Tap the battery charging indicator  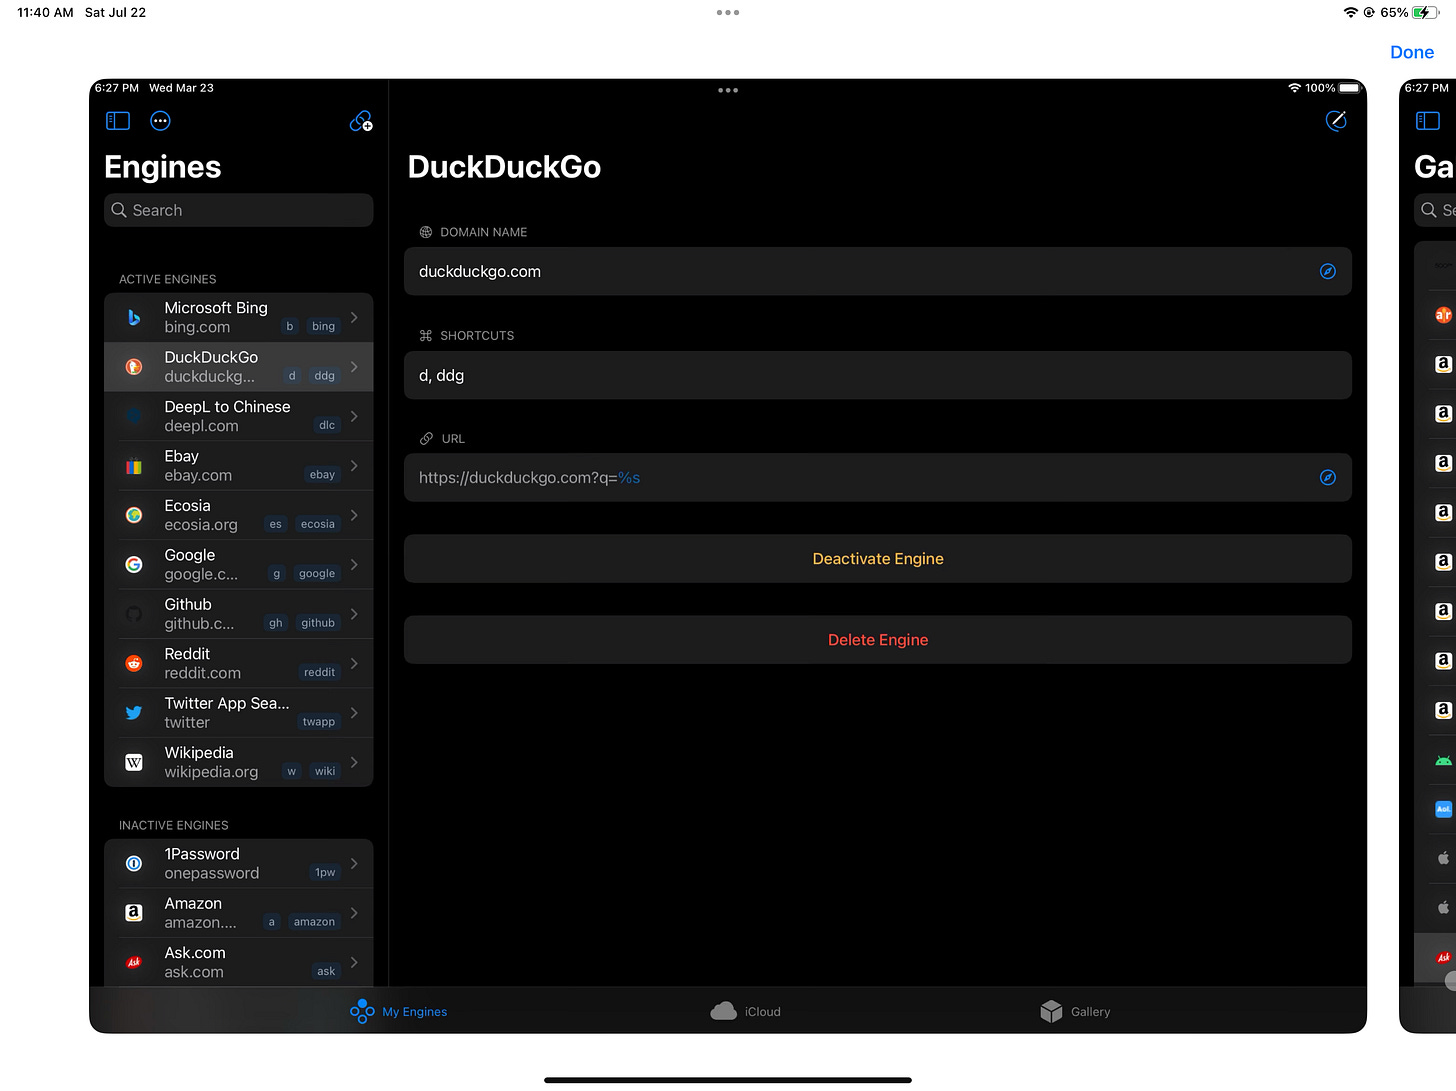pyautogui.click(x=1426, y=13)
